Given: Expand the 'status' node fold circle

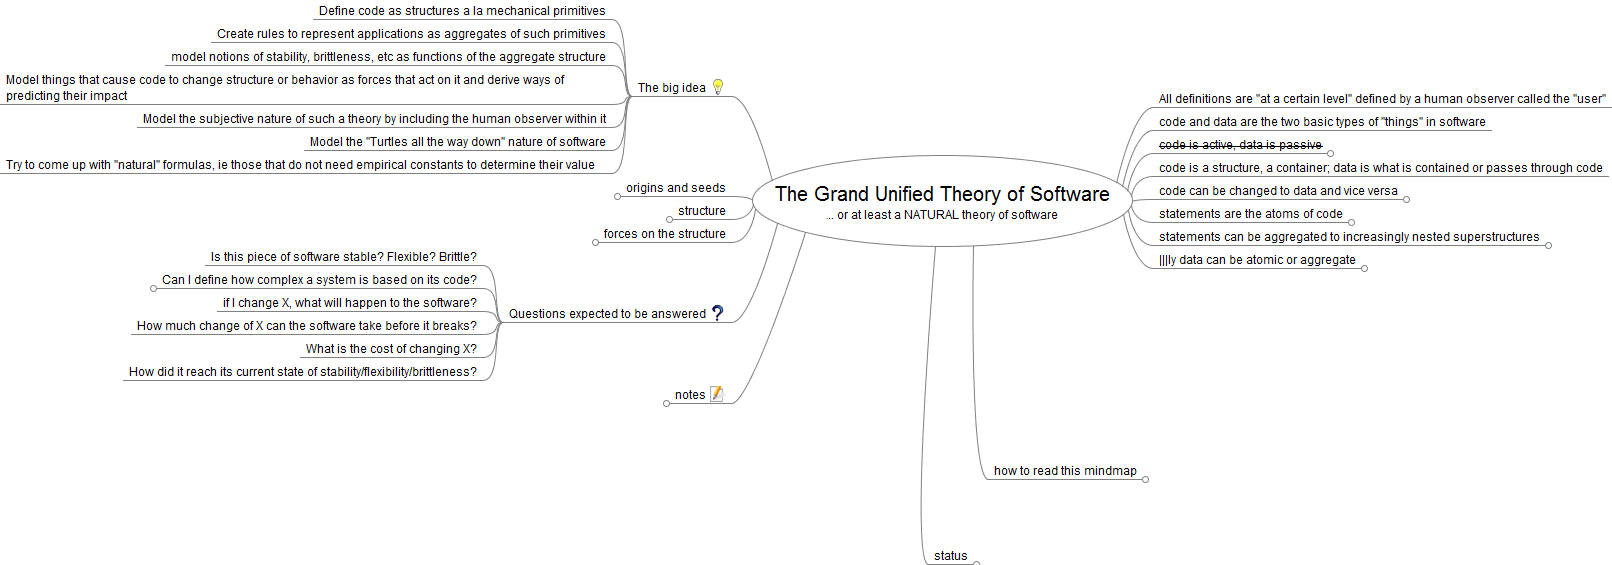Looking at the screenshot, I should (977, 563).
